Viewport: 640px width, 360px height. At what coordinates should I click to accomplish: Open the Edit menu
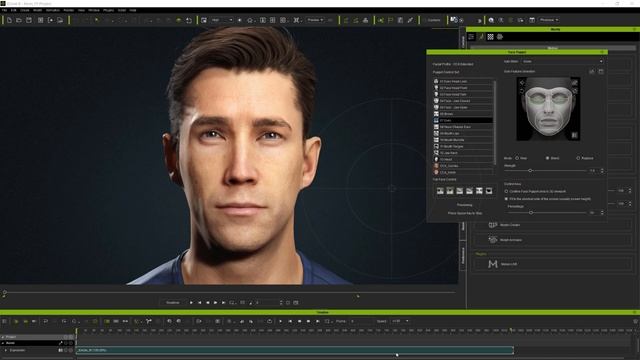pyautogui.click(x=13, y=10)
